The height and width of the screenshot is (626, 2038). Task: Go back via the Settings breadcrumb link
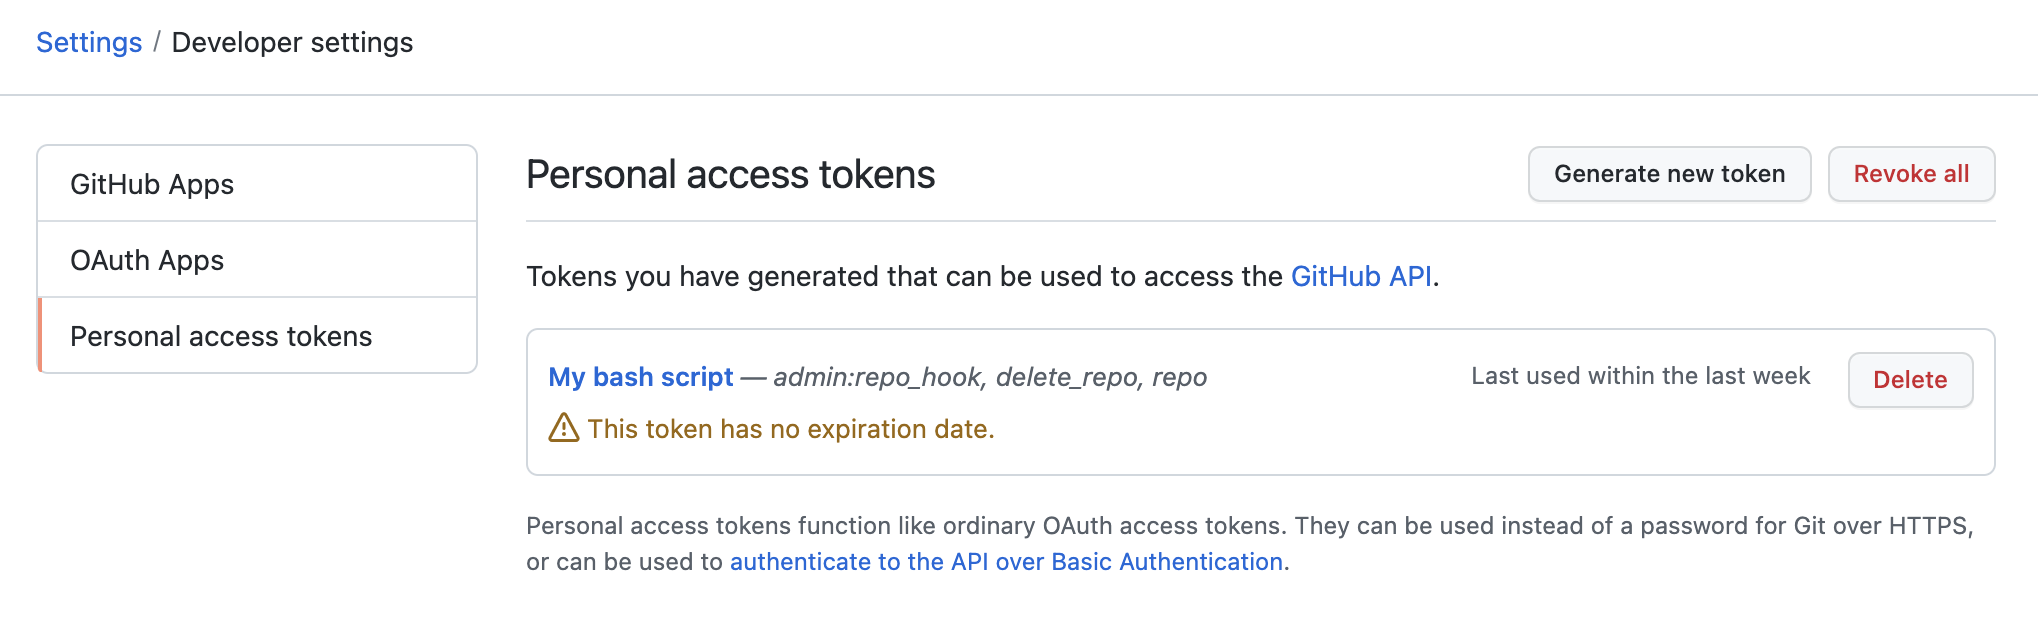click(89, 42)
